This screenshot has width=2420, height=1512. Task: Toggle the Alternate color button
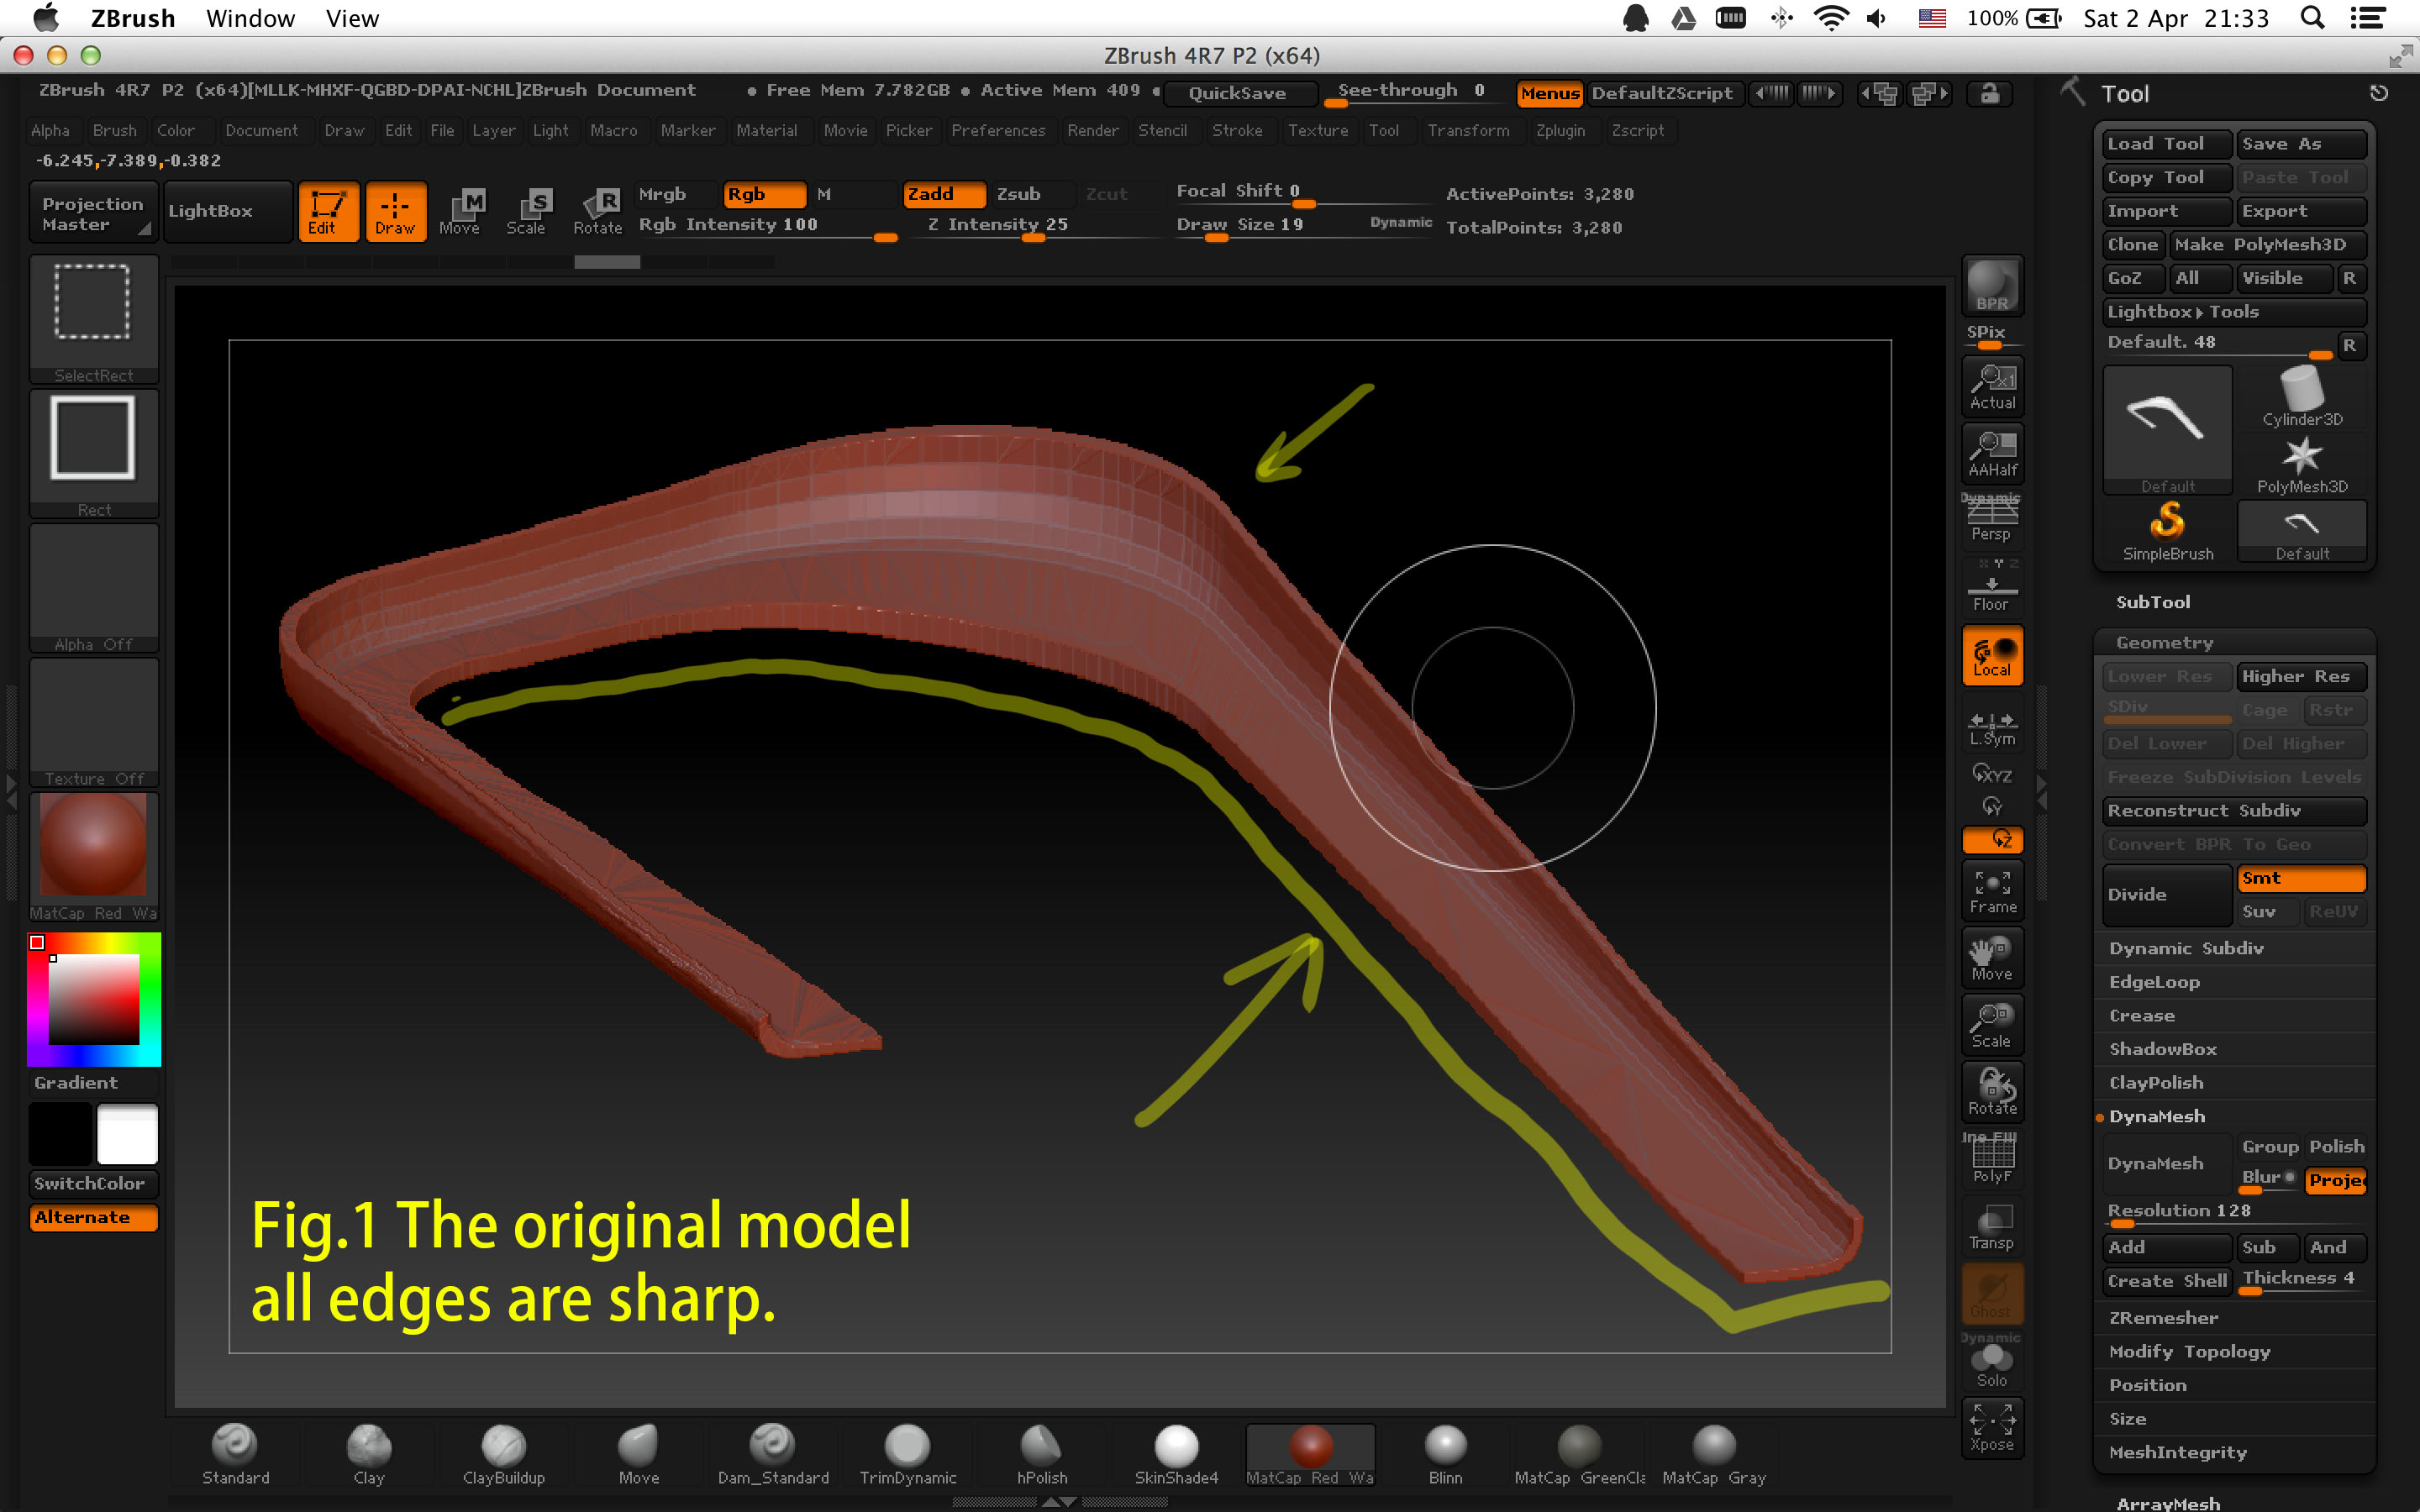(94, 1217)
